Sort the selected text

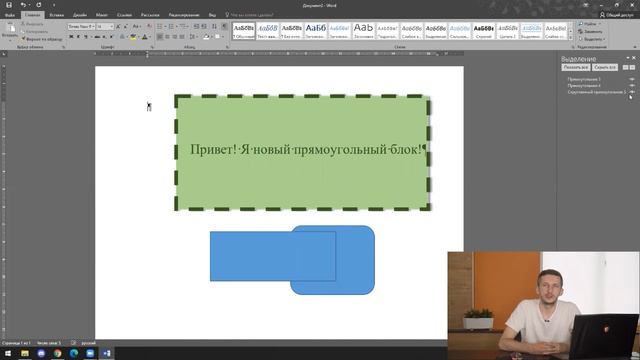[214, 27]
